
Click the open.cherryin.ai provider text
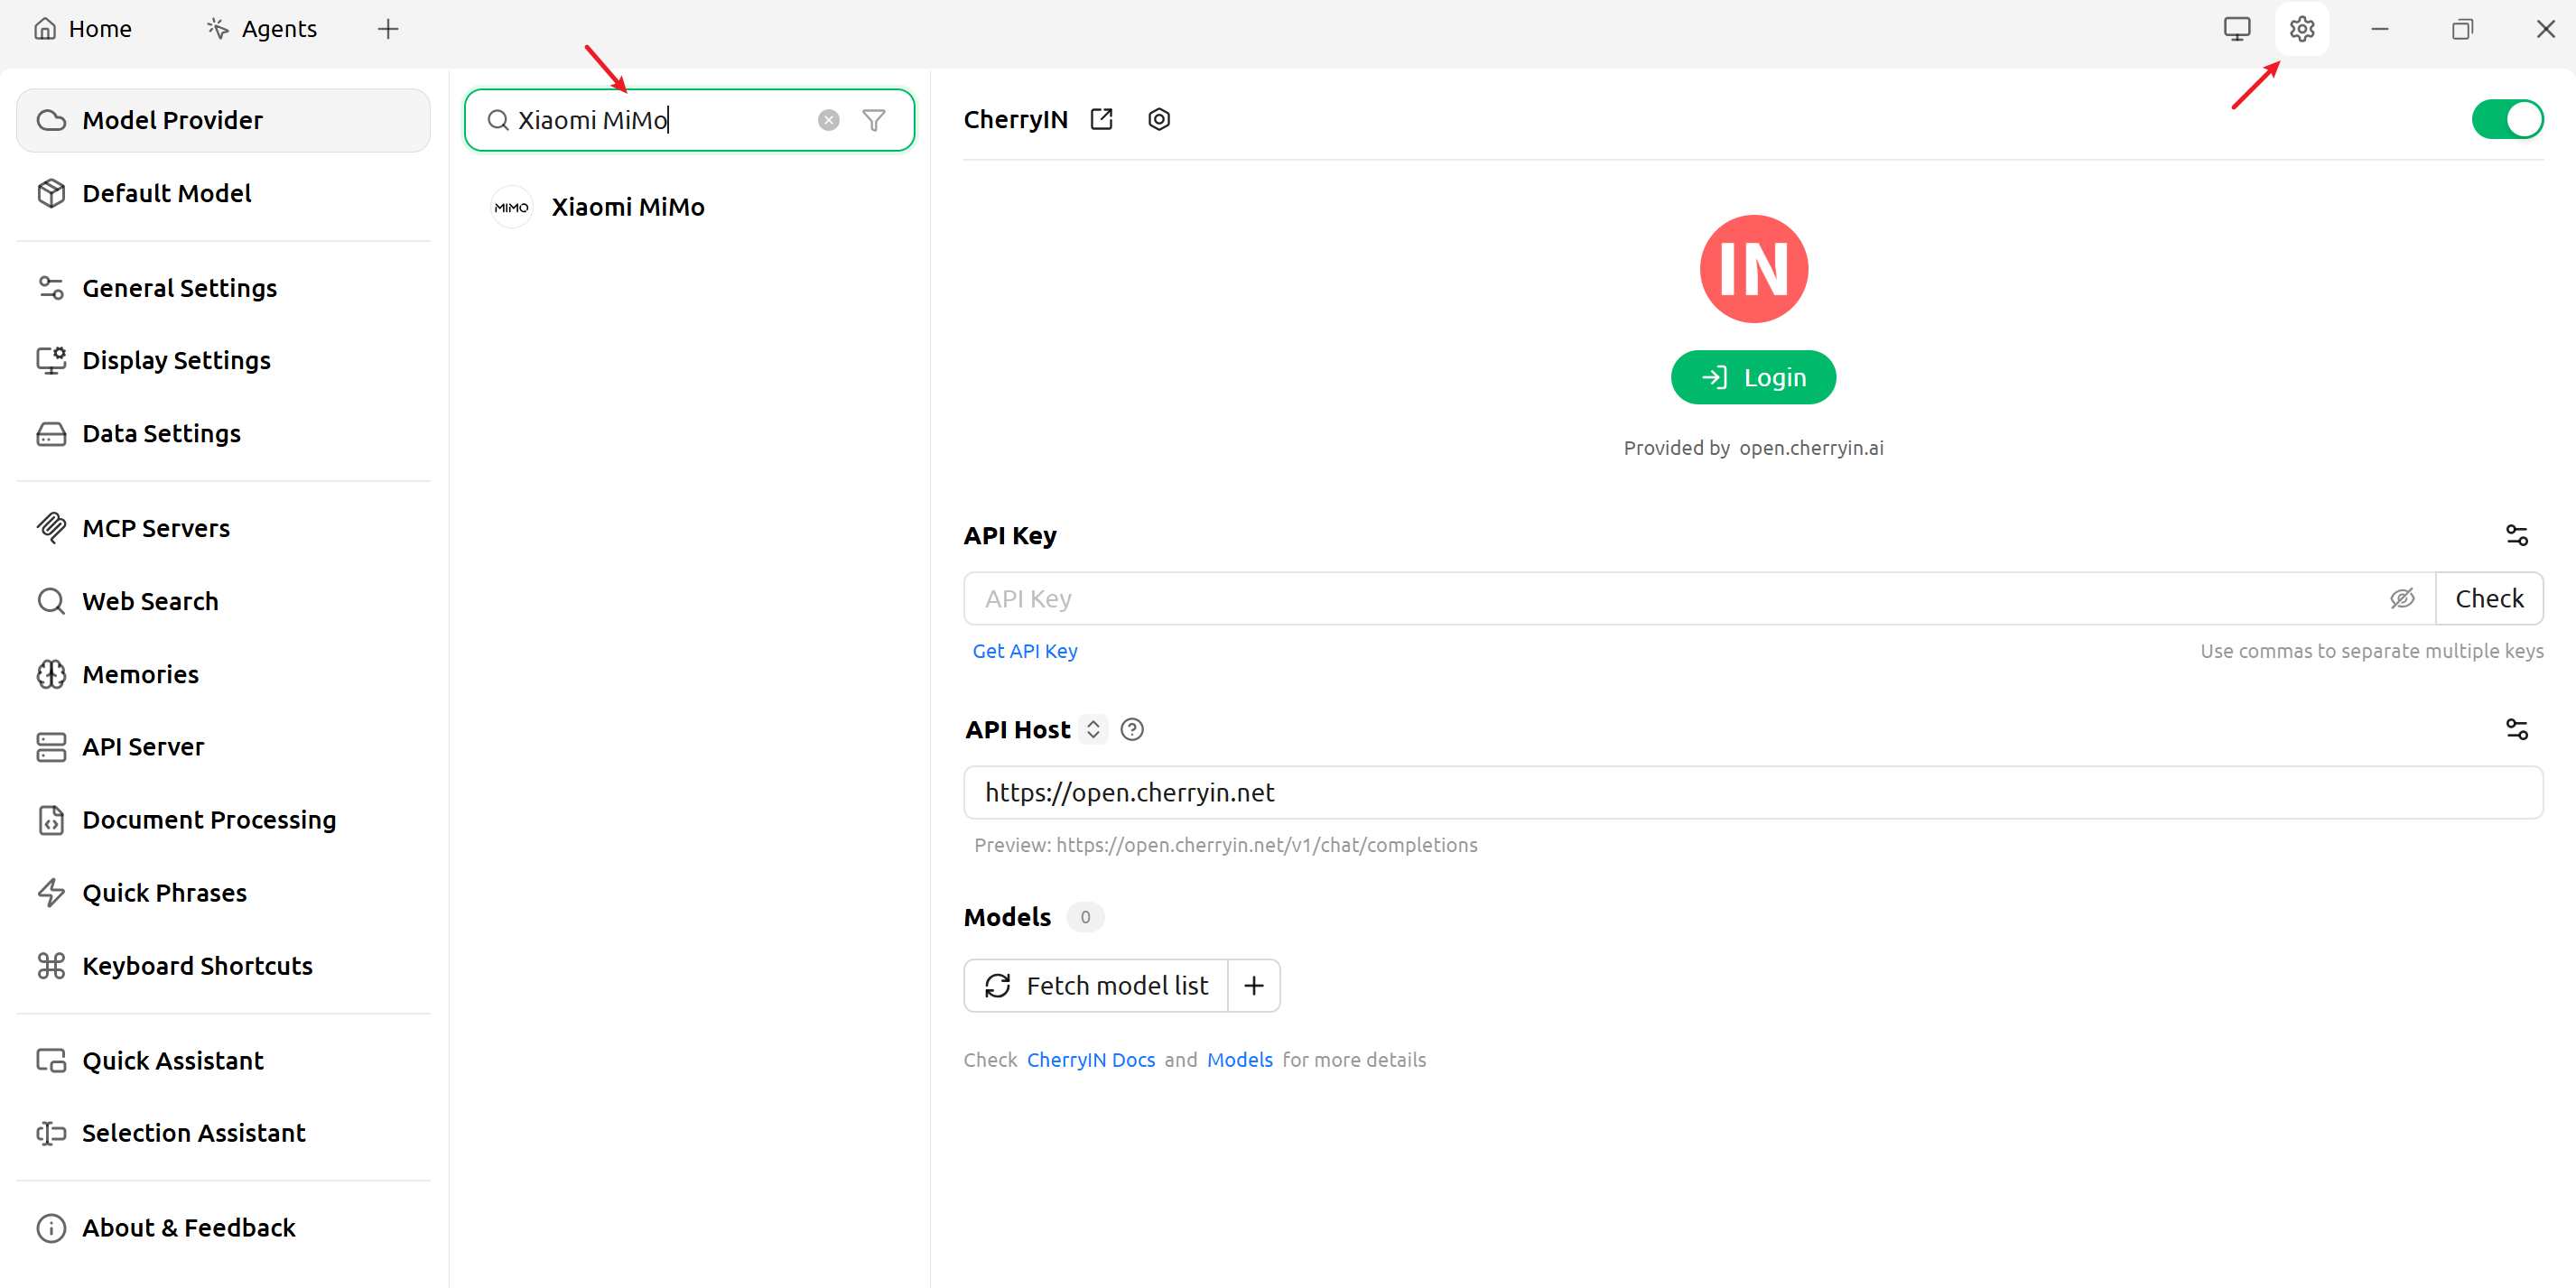coord(1811,448)
